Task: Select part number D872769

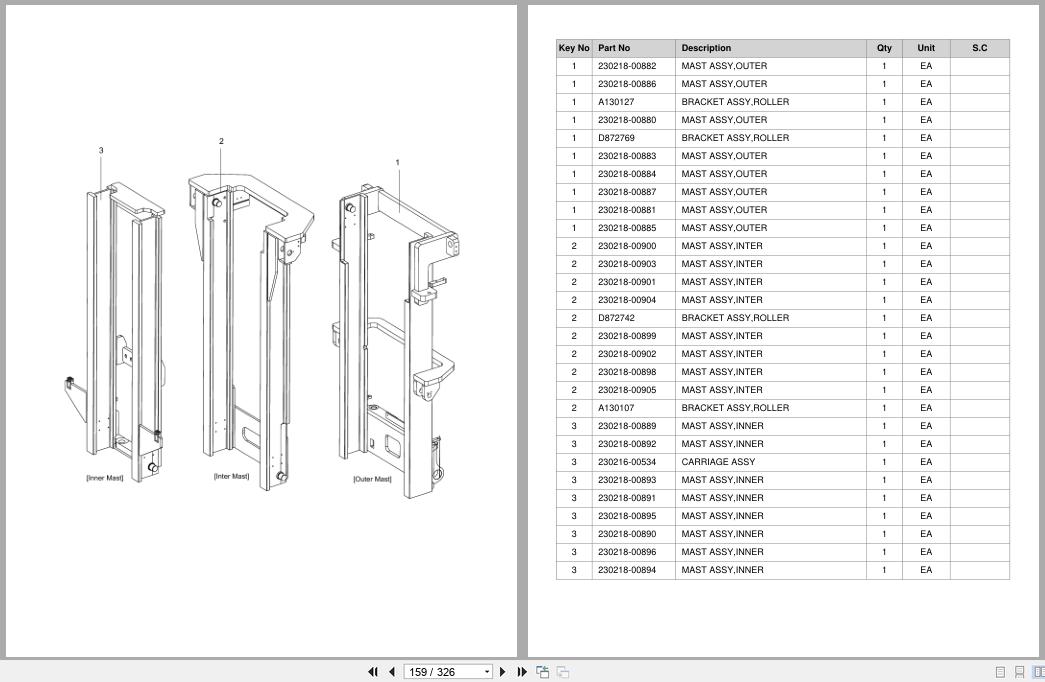Action: coord(616,138)
